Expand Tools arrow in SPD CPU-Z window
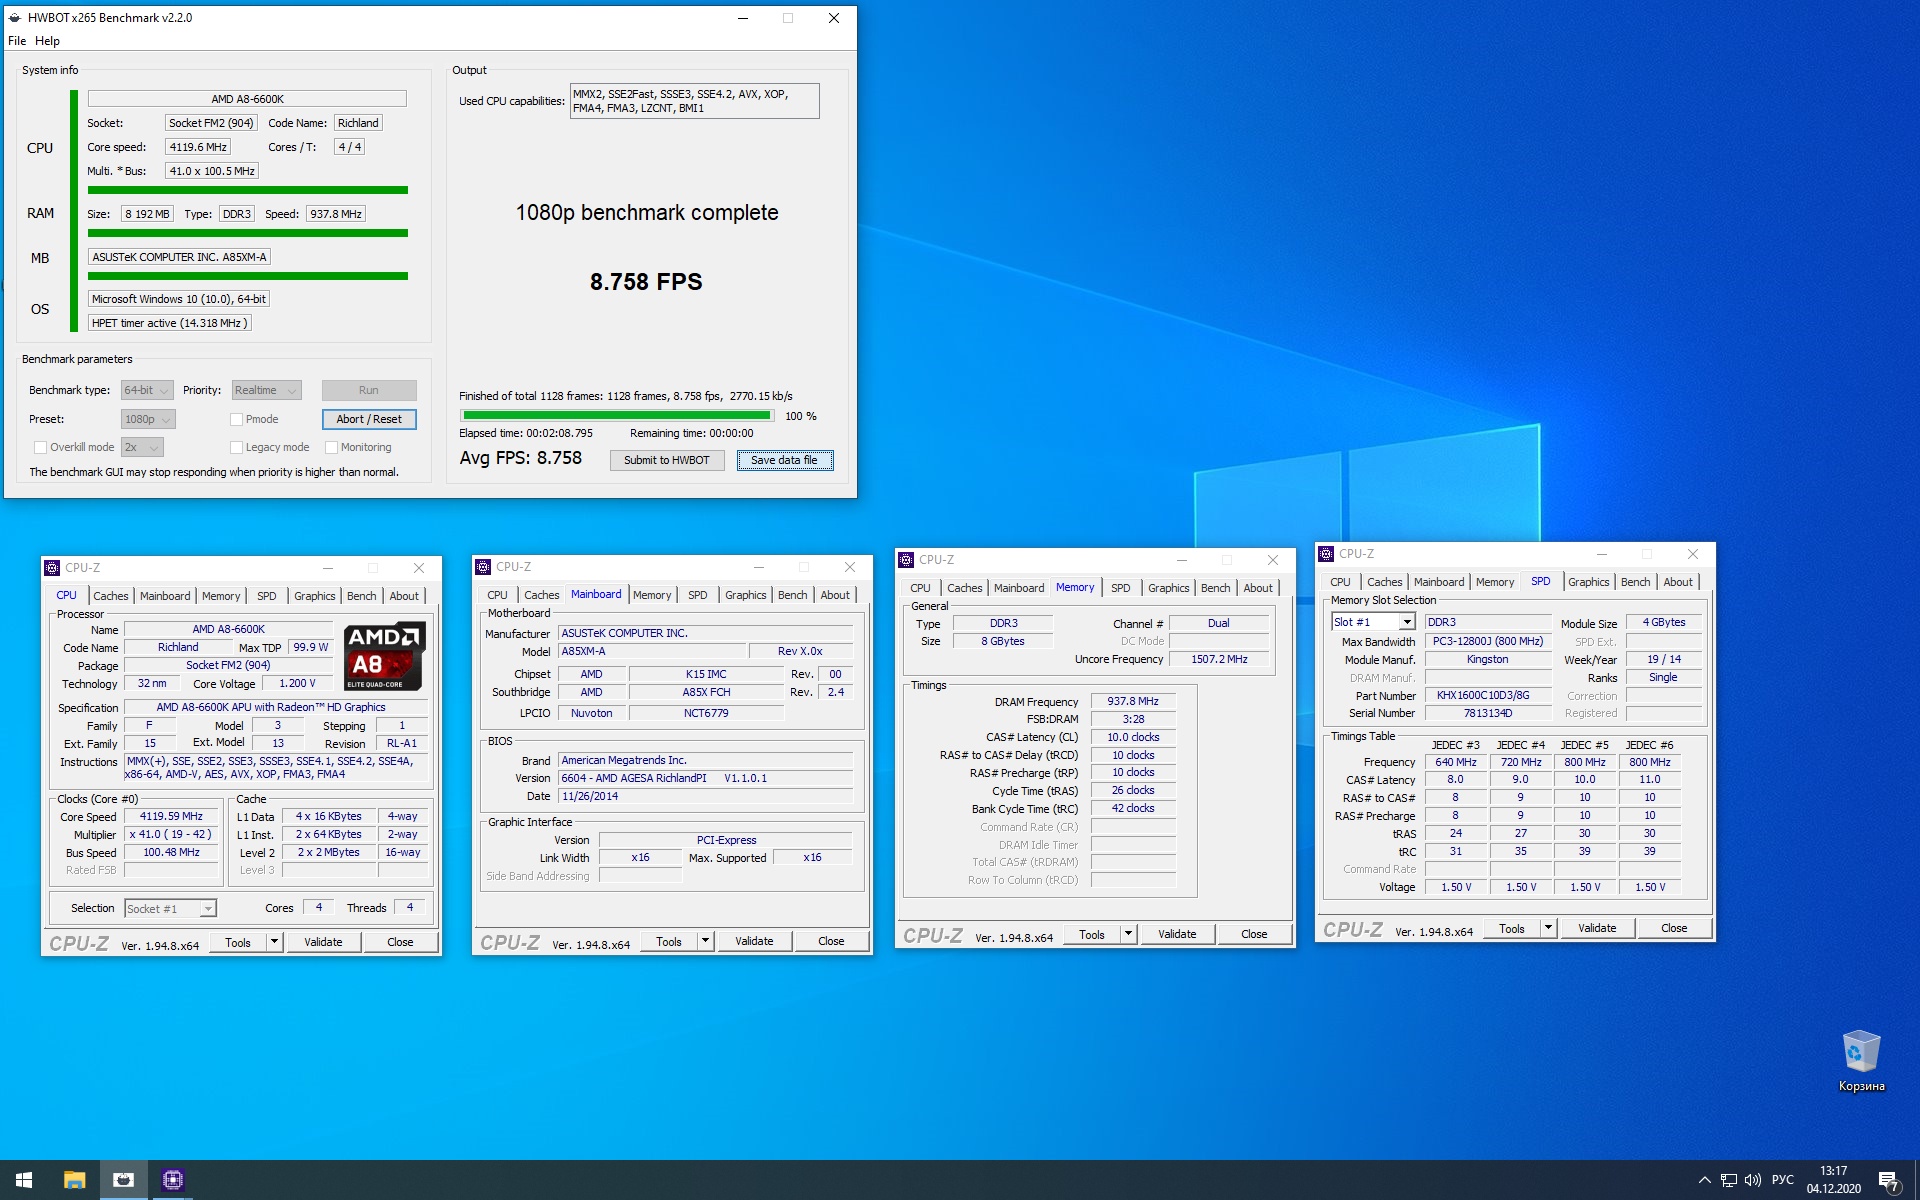 pos(1548,928)
